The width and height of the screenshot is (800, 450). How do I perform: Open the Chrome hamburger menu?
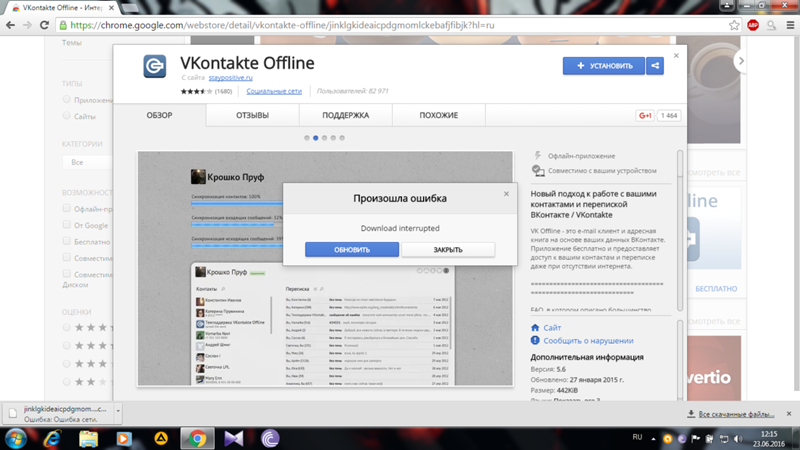(790, 25)
